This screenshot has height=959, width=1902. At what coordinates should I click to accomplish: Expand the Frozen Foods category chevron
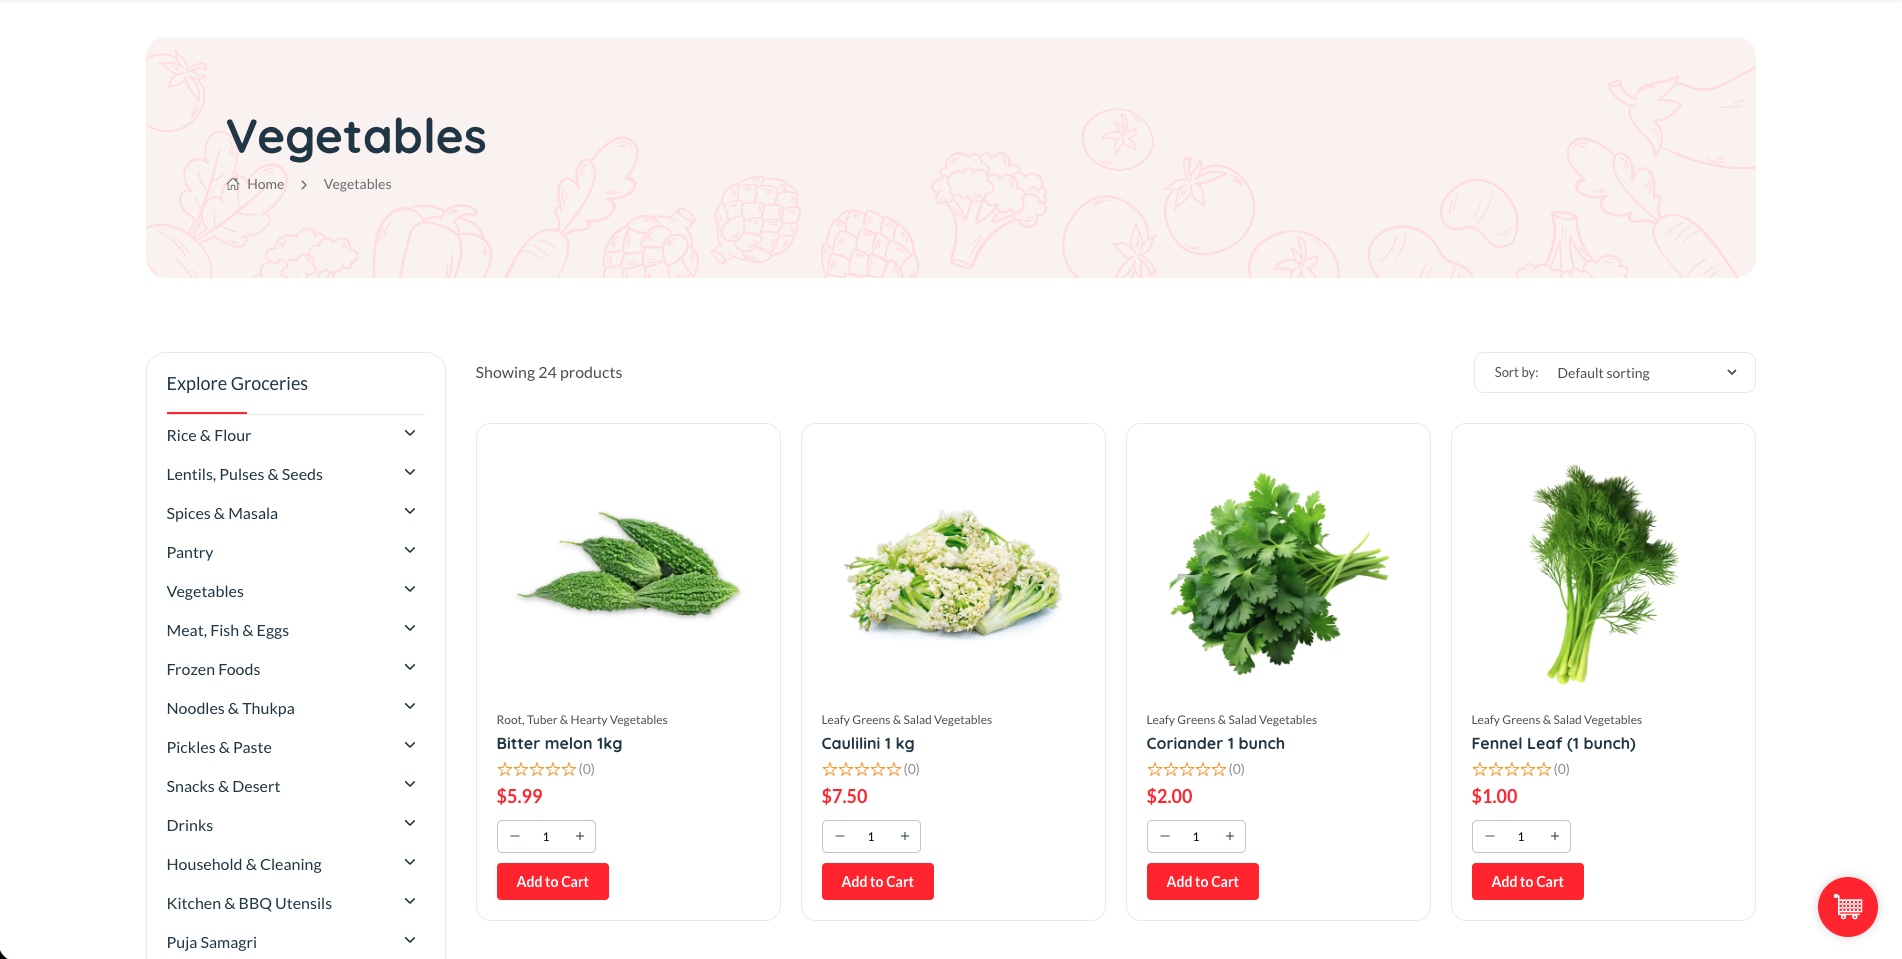pyautogui.click(x=410, y=667)
